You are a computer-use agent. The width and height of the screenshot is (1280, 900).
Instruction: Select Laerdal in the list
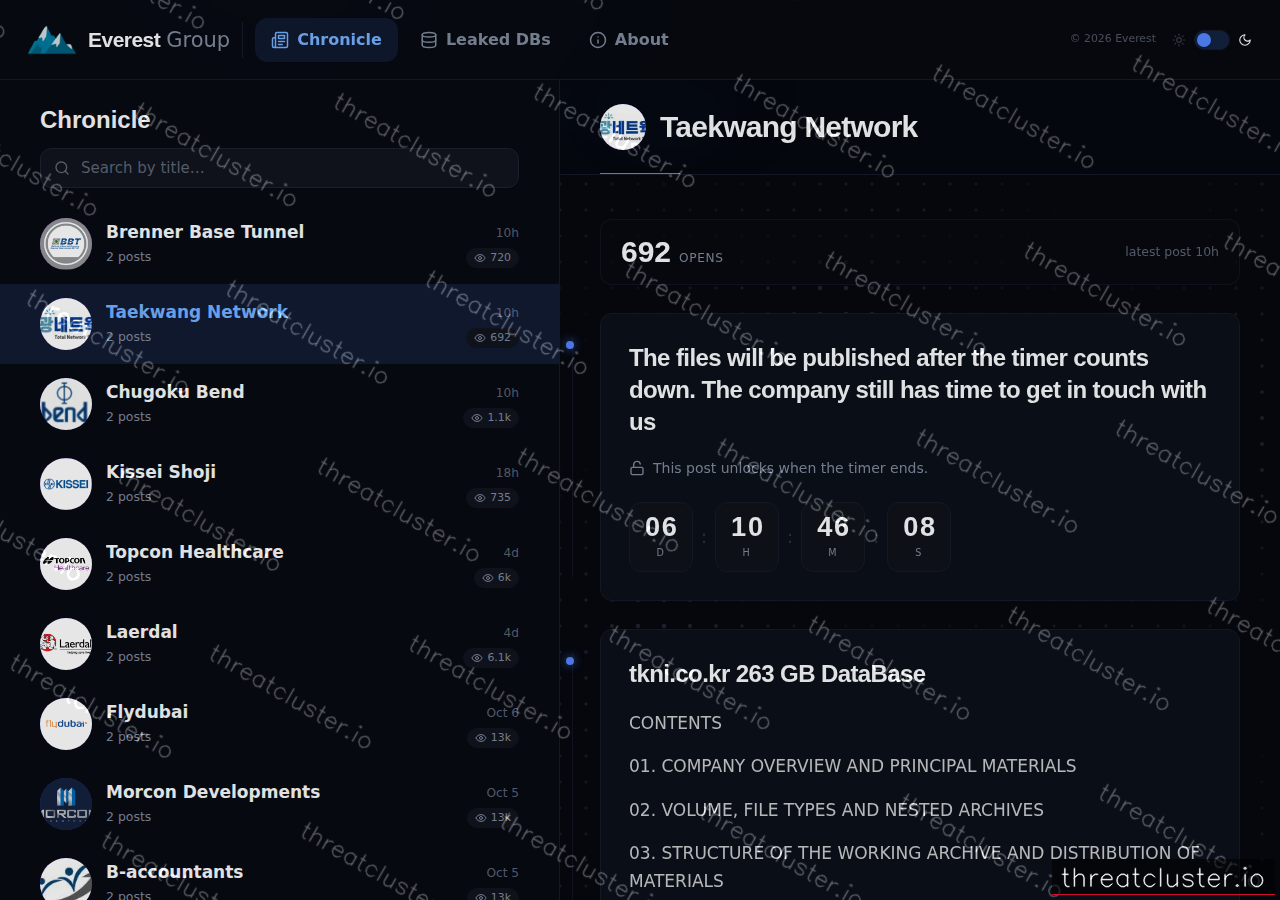[279, 644]
